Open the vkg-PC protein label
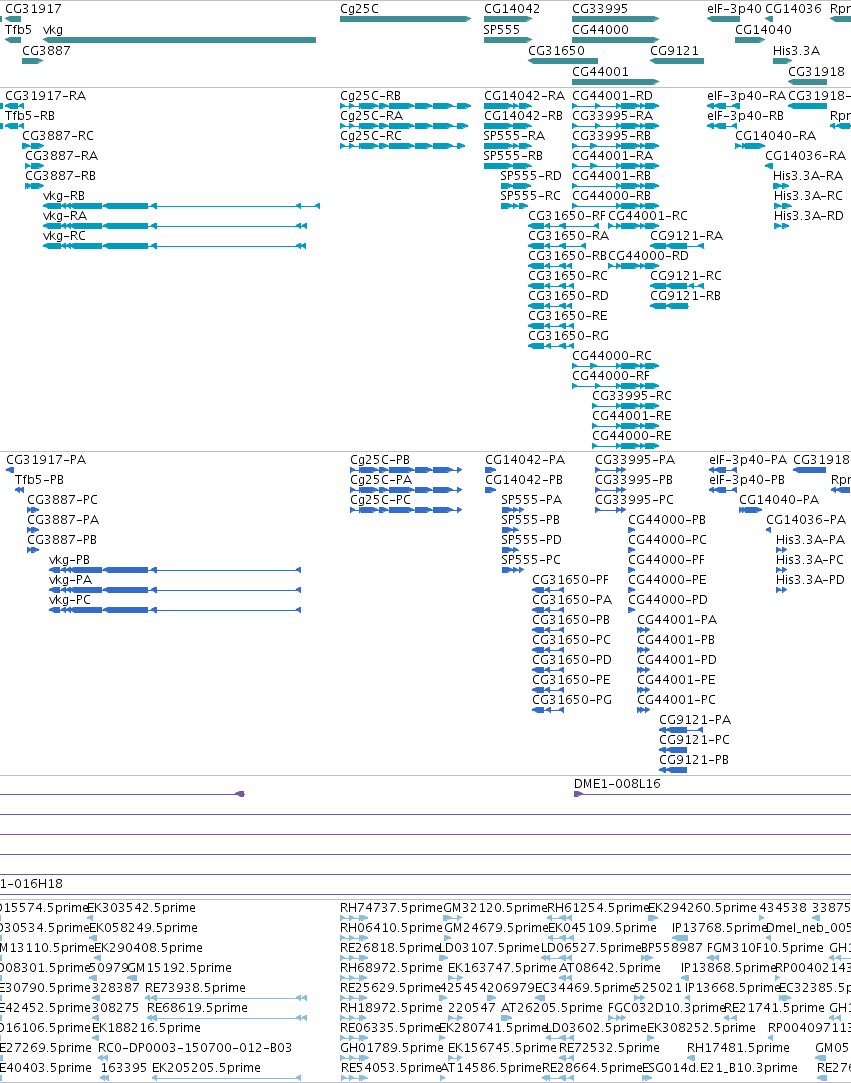Screen dimensions: 851x1083 70,600
